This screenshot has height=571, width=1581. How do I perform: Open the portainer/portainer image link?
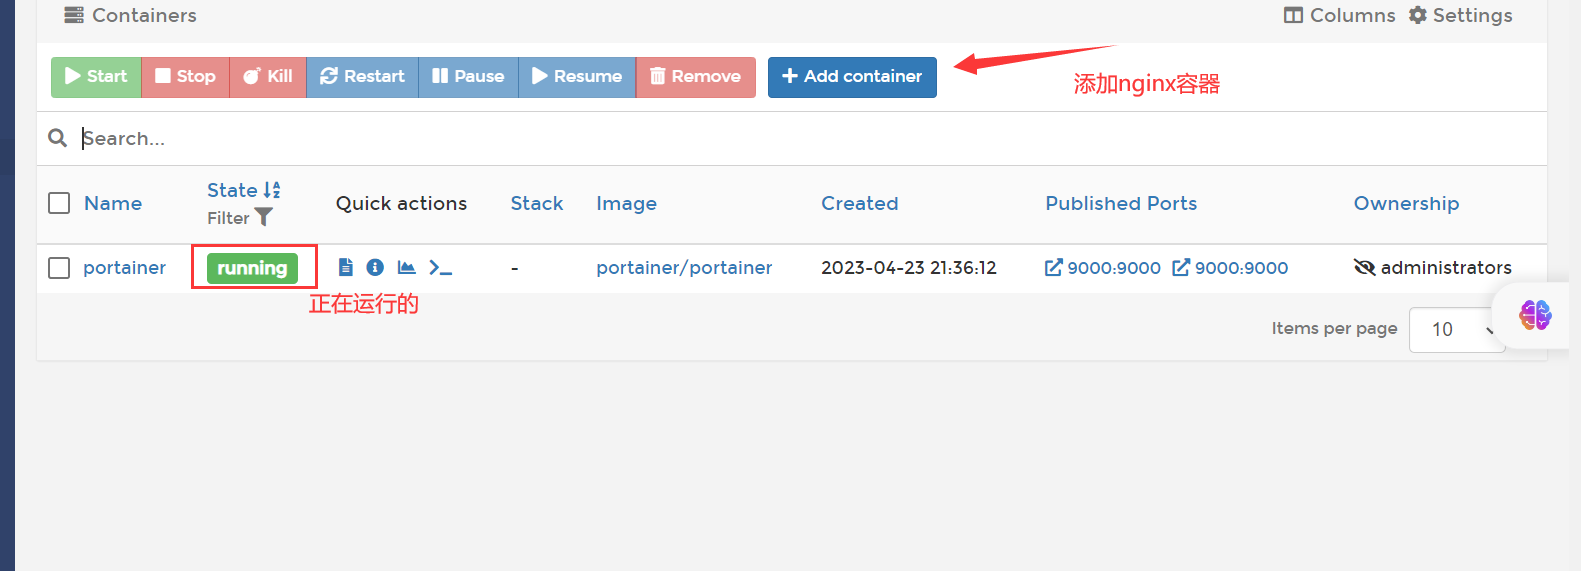(684, 267)
